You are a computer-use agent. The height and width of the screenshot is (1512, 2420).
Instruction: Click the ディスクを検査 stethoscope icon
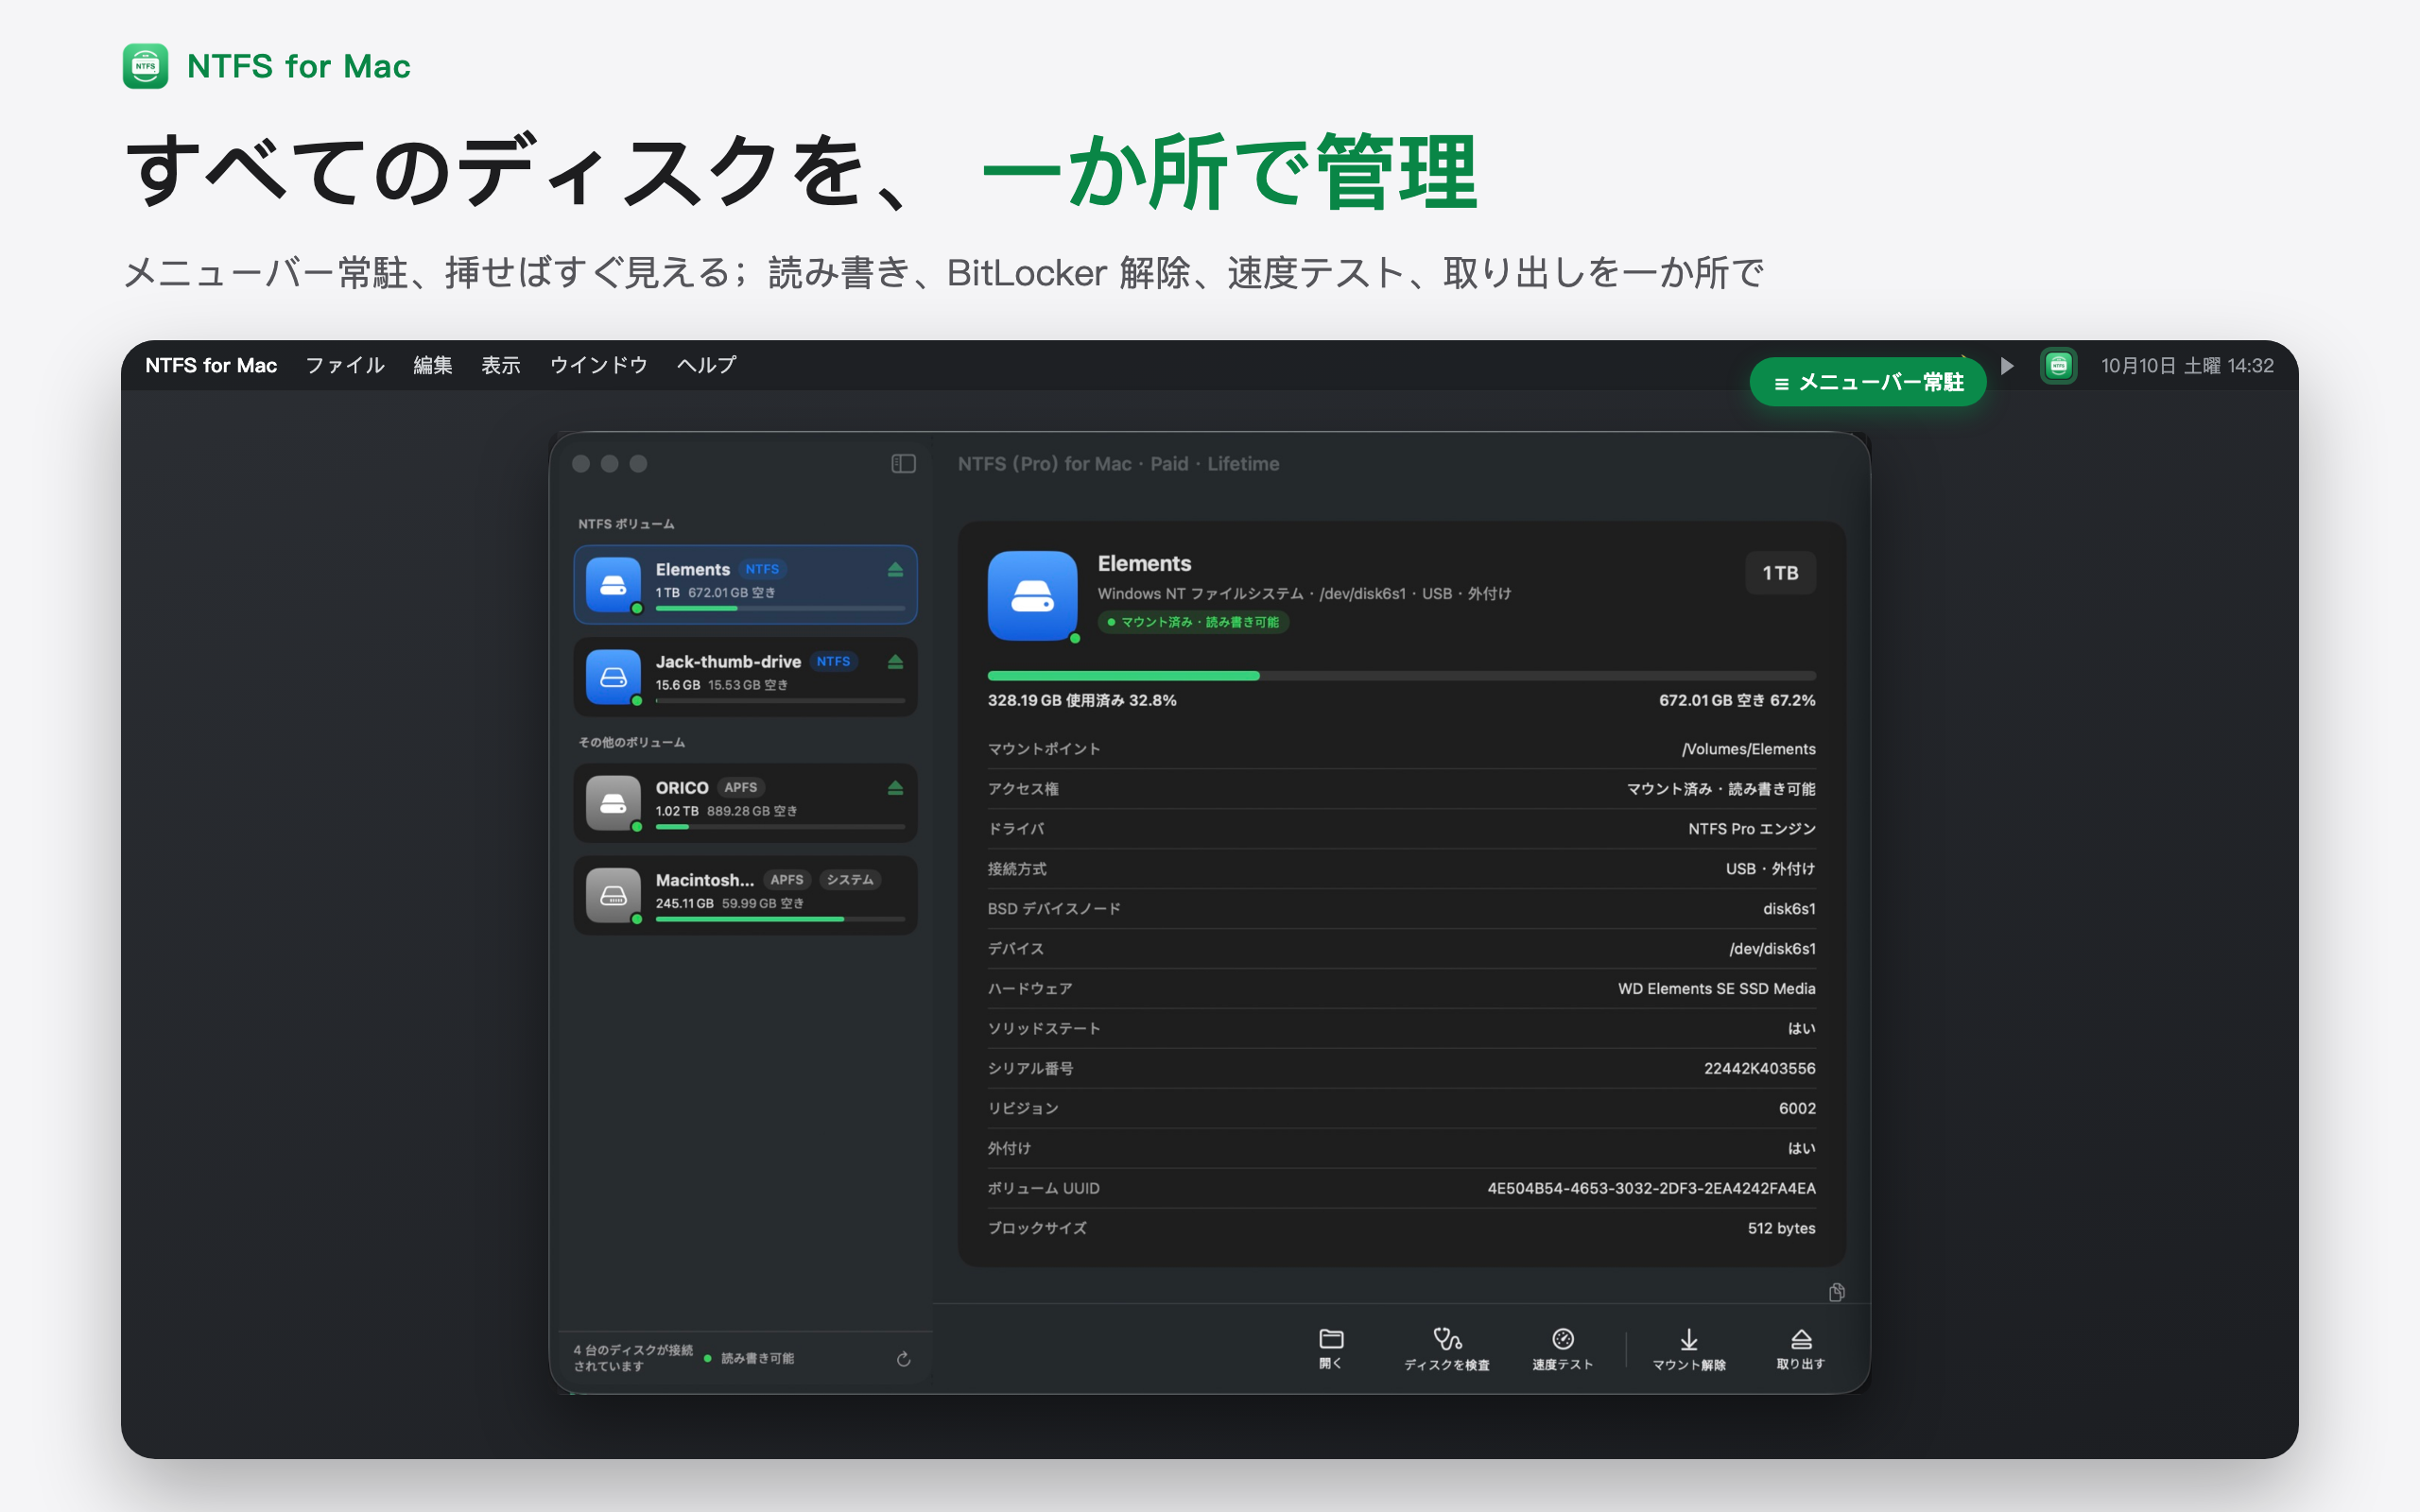(x=1447, y=1339)
